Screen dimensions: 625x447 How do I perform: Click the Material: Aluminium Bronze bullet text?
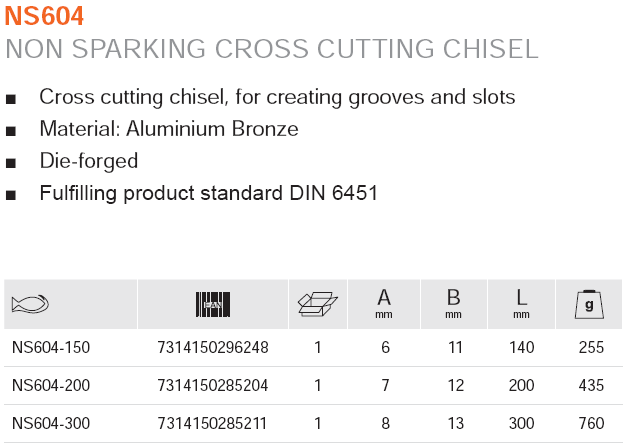169,129
